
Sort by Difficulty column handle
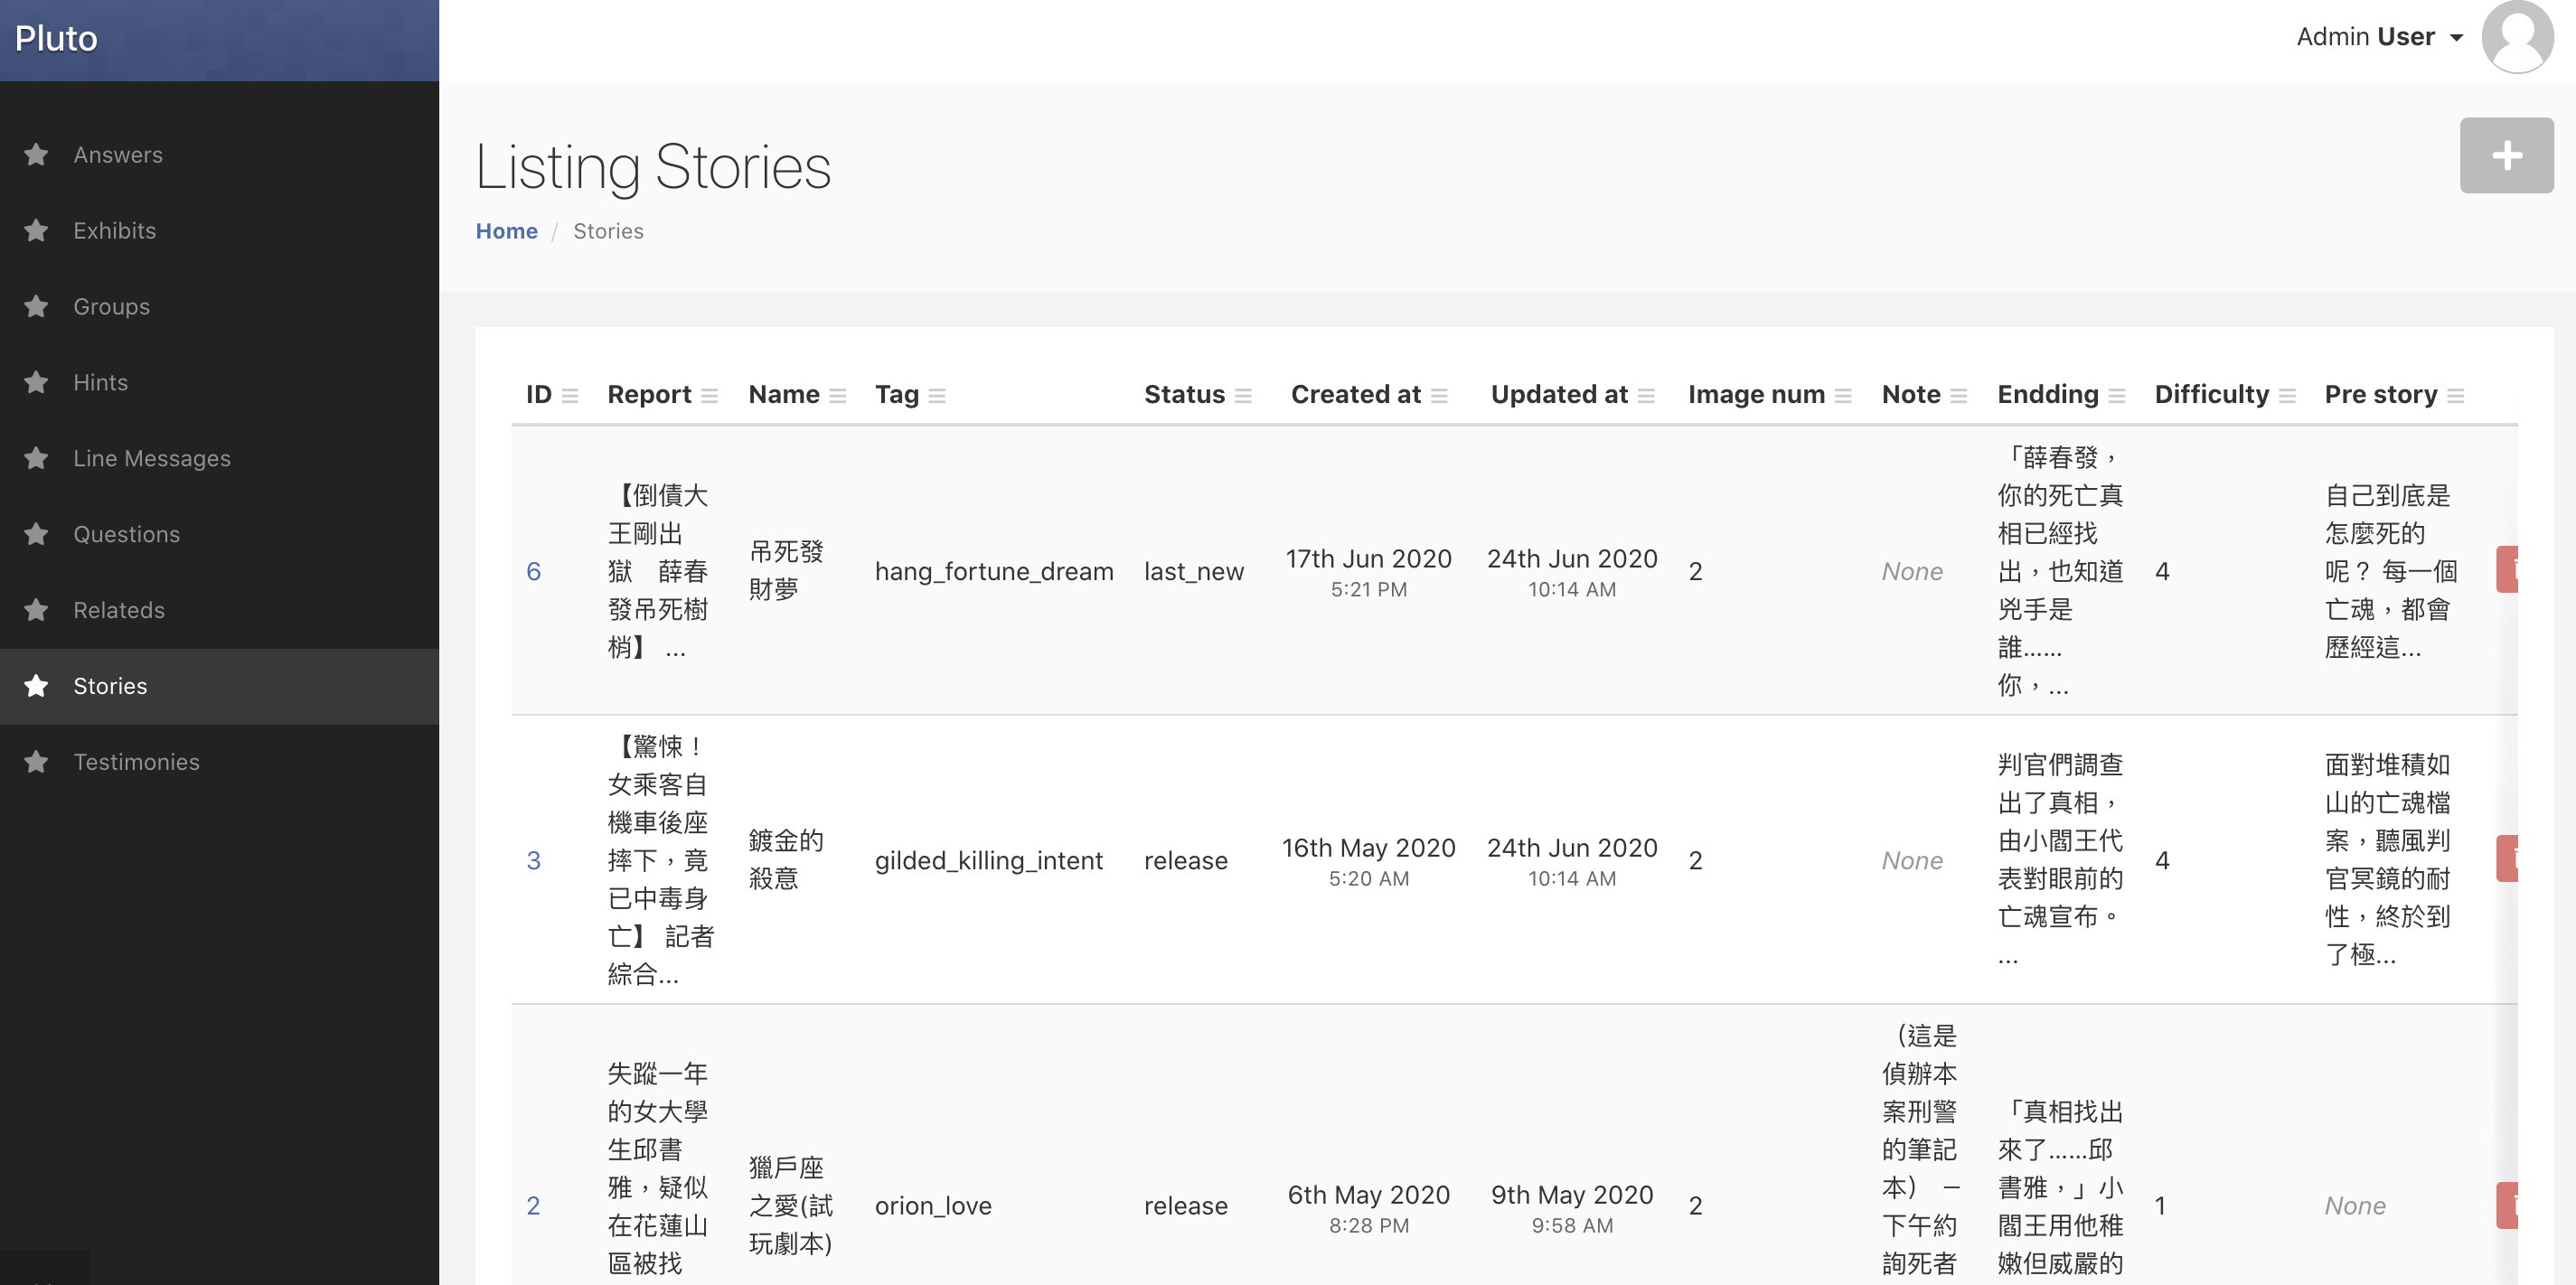pyautogui.click(x=2287, y=396)
